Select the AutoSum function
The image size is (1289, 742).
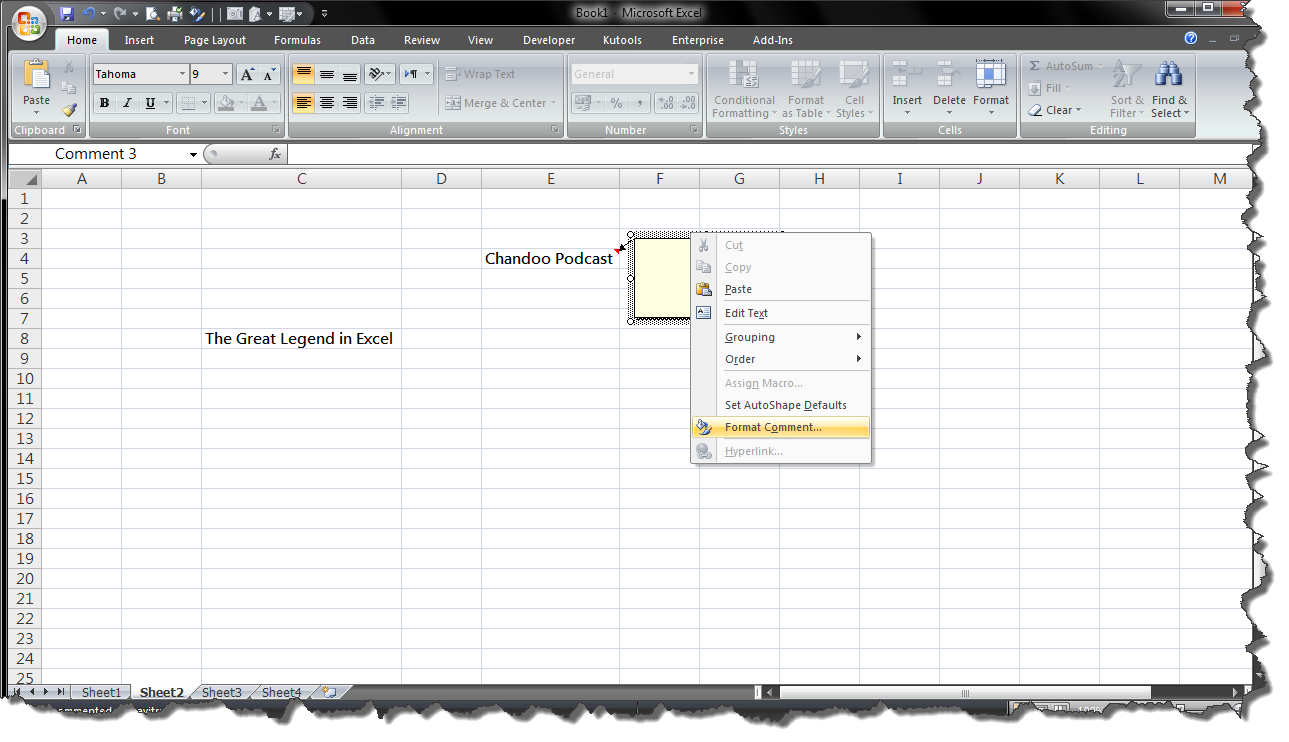[x=1059, y=65]
